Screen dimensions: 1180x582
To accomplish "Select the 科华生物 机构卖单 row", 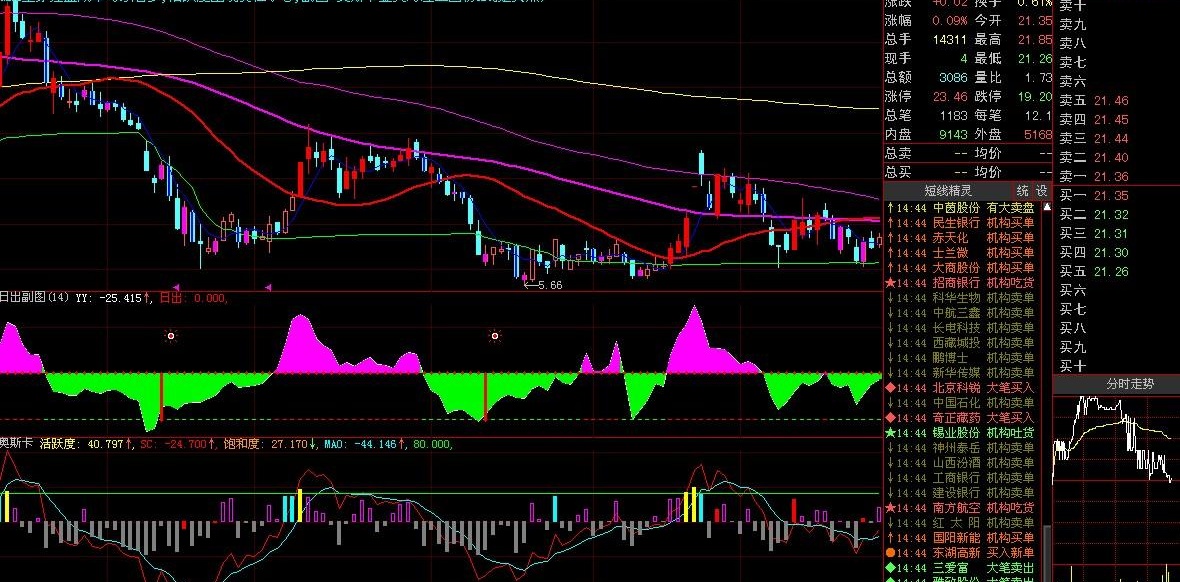I will (x=963, y=297).
